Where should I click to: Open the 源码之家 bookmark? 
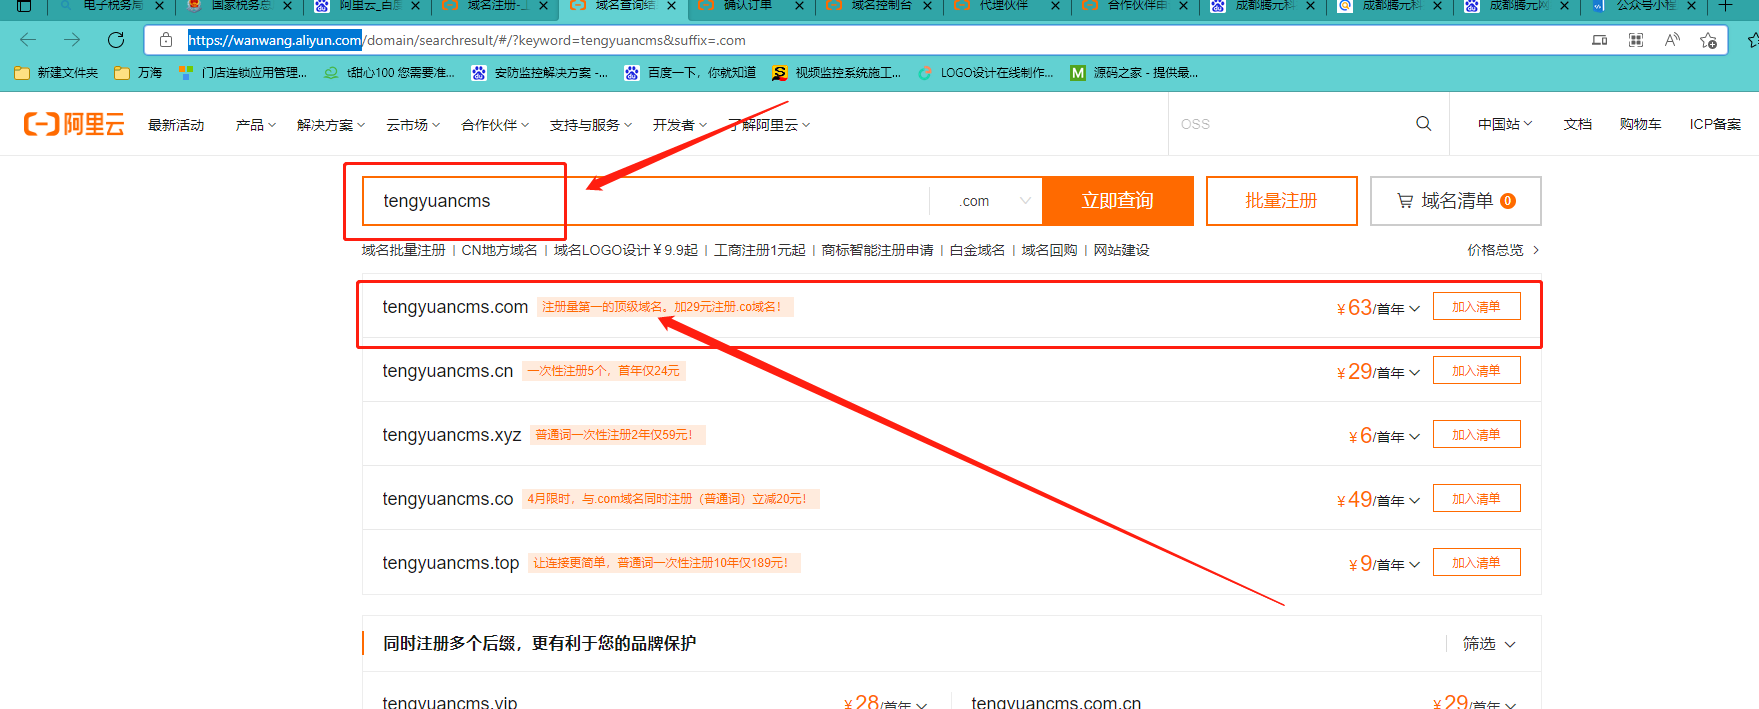click(1134, 73)
